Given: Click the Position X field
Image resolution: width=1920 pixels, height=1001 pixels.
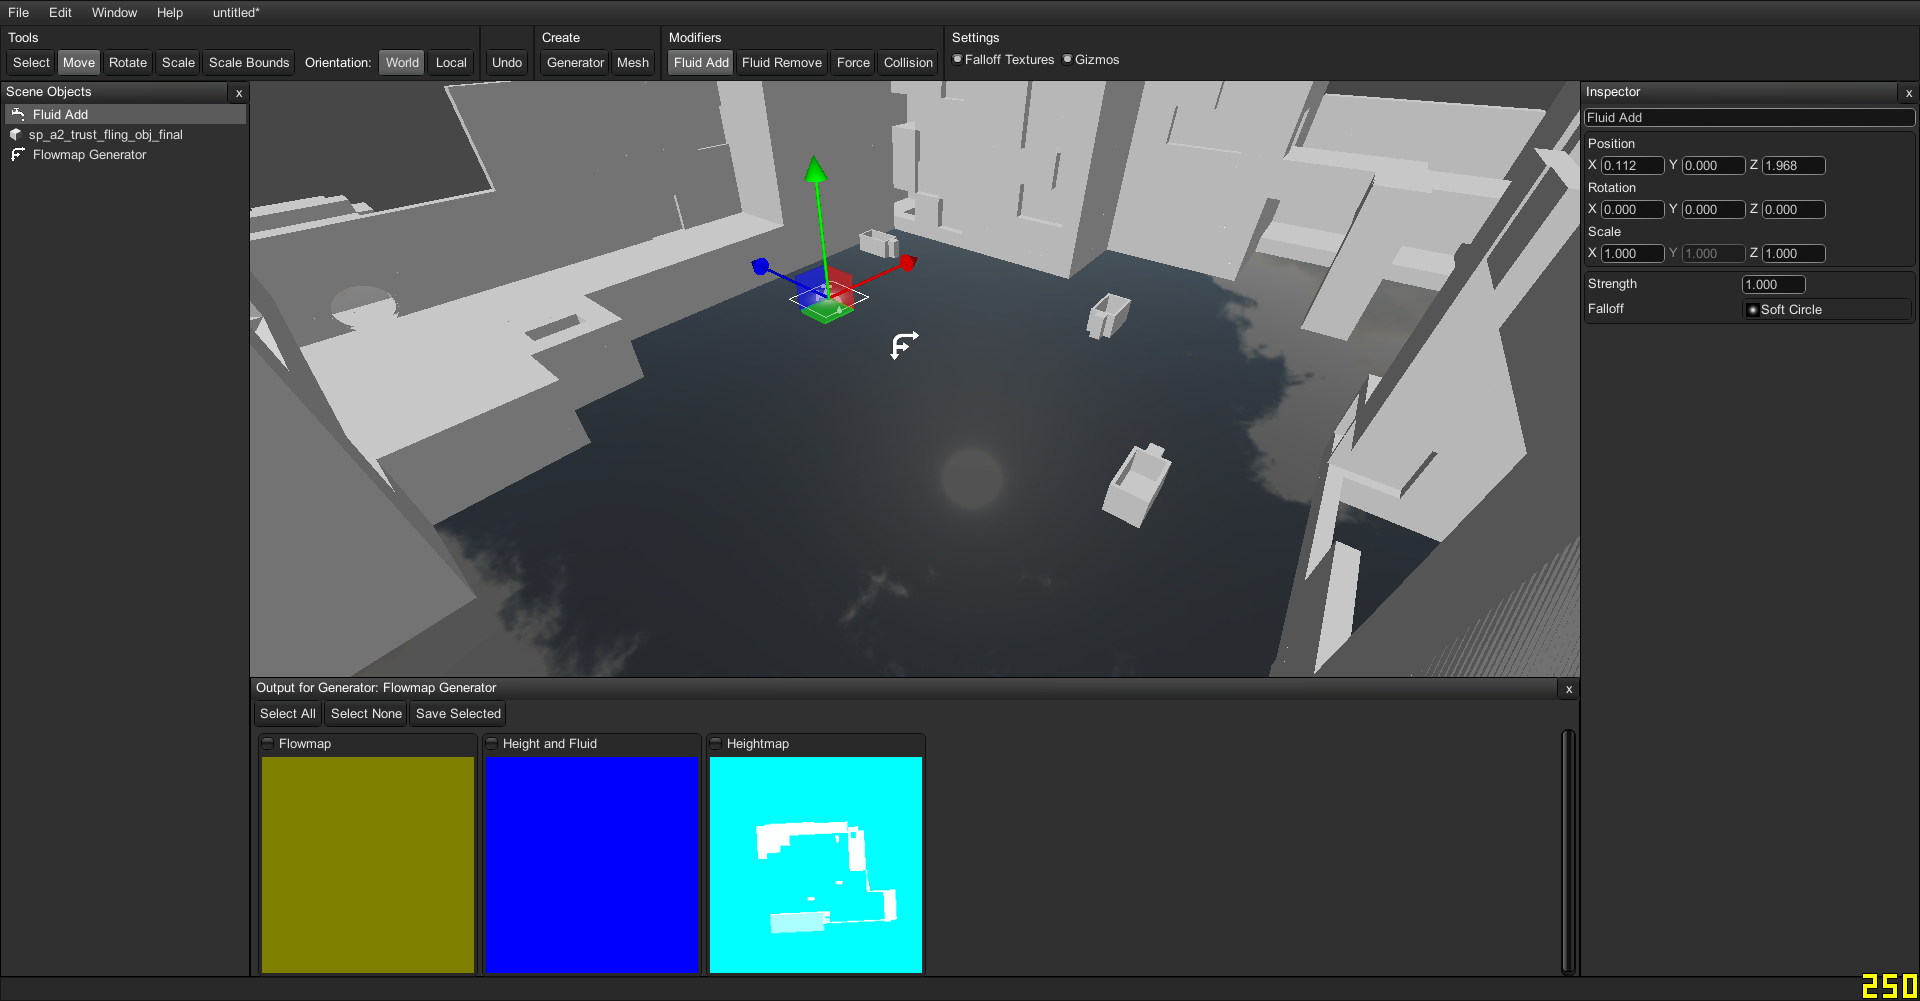Looking at the screenshot, I should (x=1632, y=166).
